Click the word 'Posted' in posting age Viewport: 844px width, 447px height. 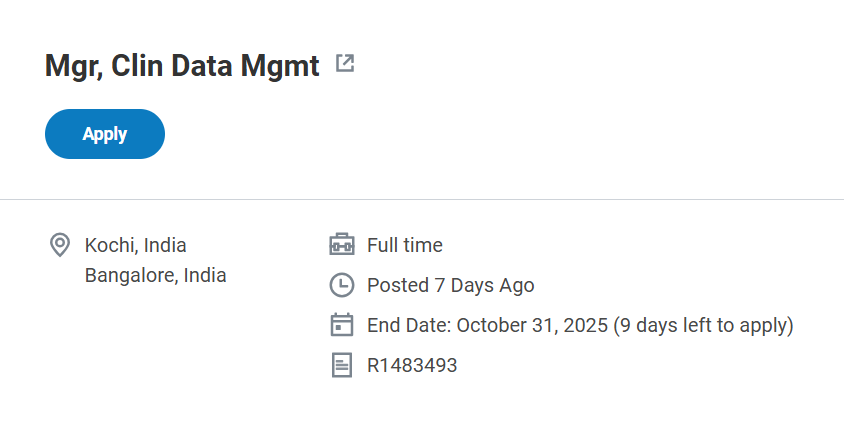(398, 285)
